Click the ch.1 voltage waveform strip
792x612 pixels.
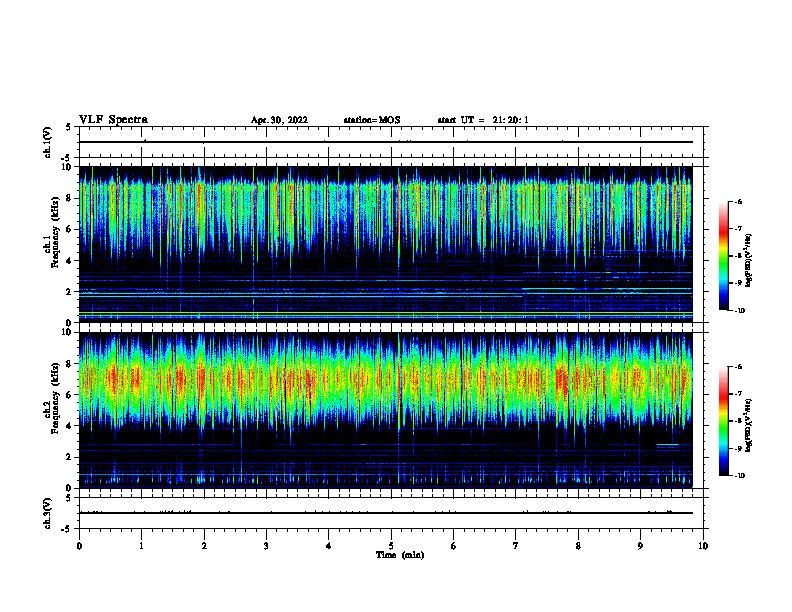tap(391, 142)
